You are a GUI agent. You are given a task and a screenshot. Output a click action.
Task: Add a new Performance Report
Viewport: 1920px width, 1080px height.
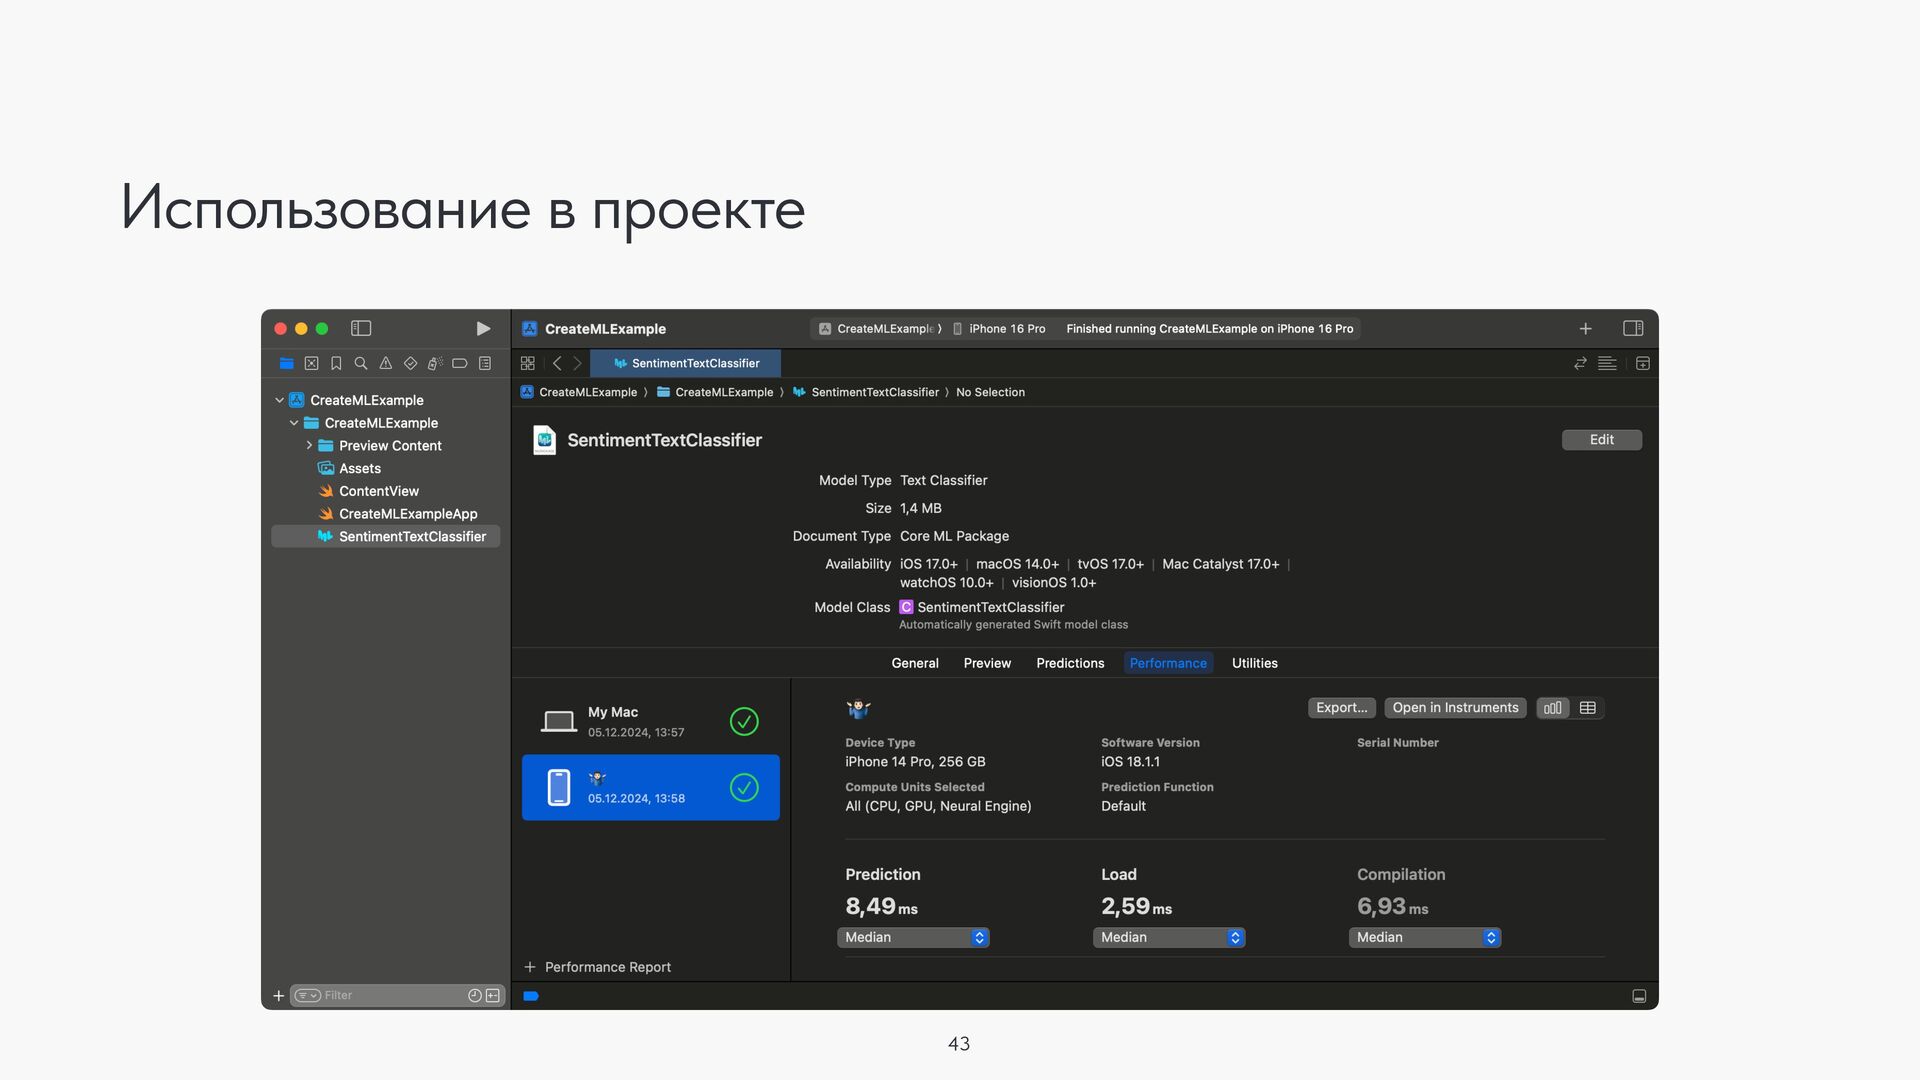click(597, 967)
